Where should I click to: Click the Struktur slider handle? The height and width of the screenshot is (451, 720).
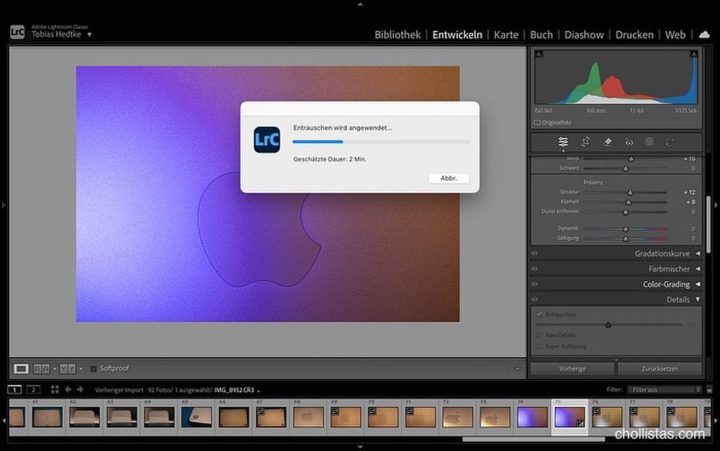(x=630, y=192)
